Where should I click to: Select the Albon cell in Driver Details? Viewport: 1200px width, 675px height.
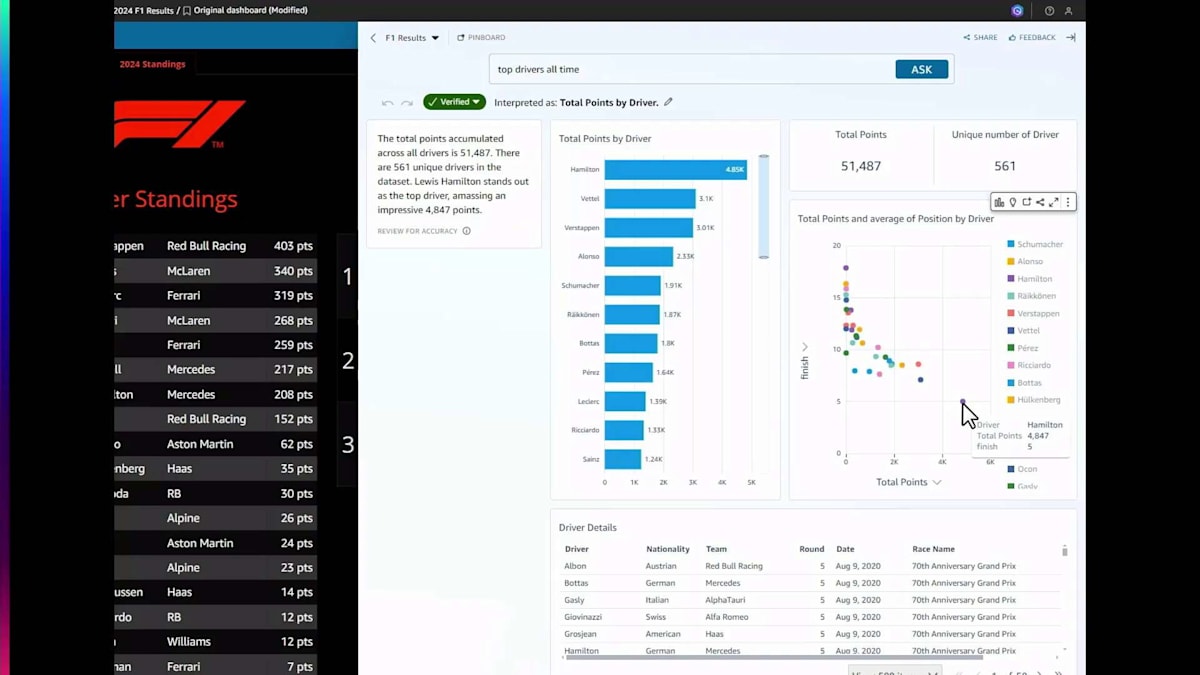click(x=575, y=566)
